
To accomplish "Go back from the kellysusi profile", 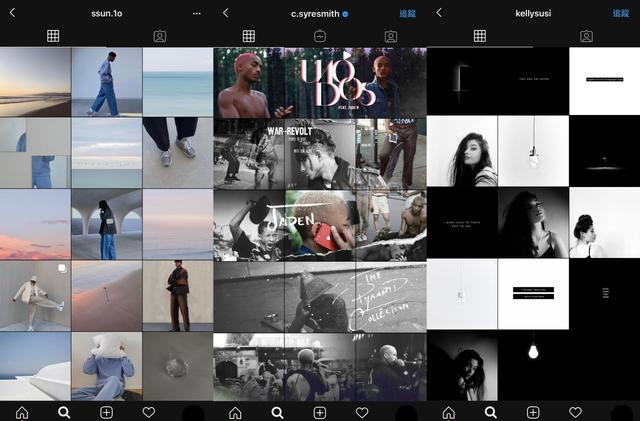I will pos(439,13).
